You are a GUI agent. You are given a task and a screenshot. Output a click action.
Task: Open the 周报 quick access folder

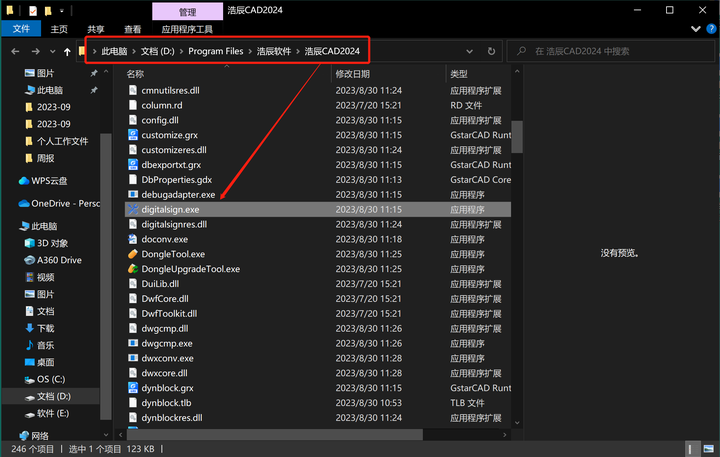coord(39,158)
